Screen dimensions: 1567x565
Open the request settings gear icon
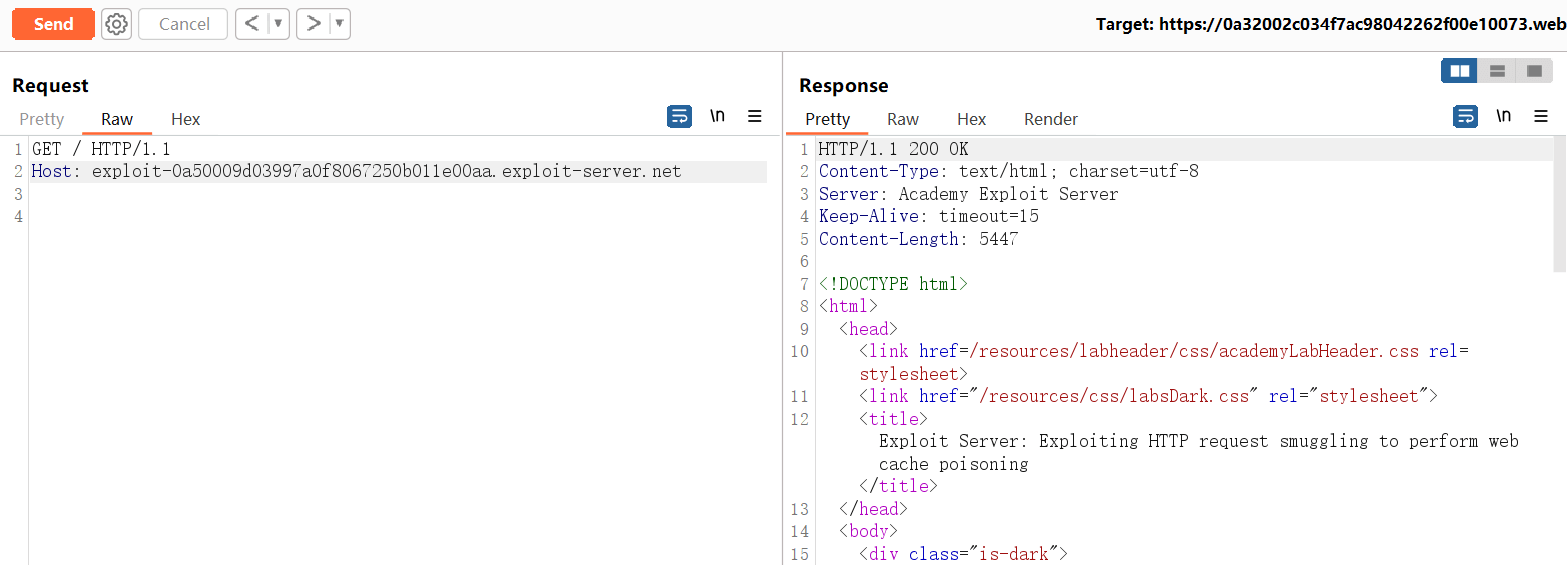(117, 24)
